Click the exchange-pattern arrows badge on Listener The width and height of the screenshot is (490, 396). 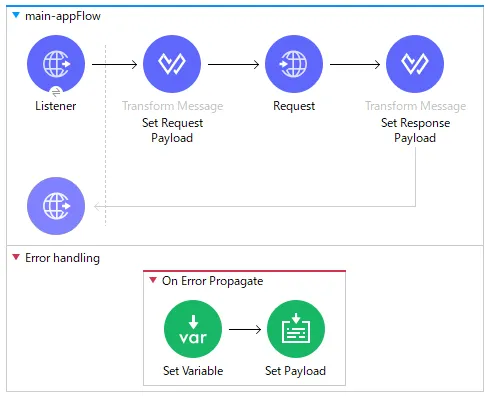[x=56, y=92]
